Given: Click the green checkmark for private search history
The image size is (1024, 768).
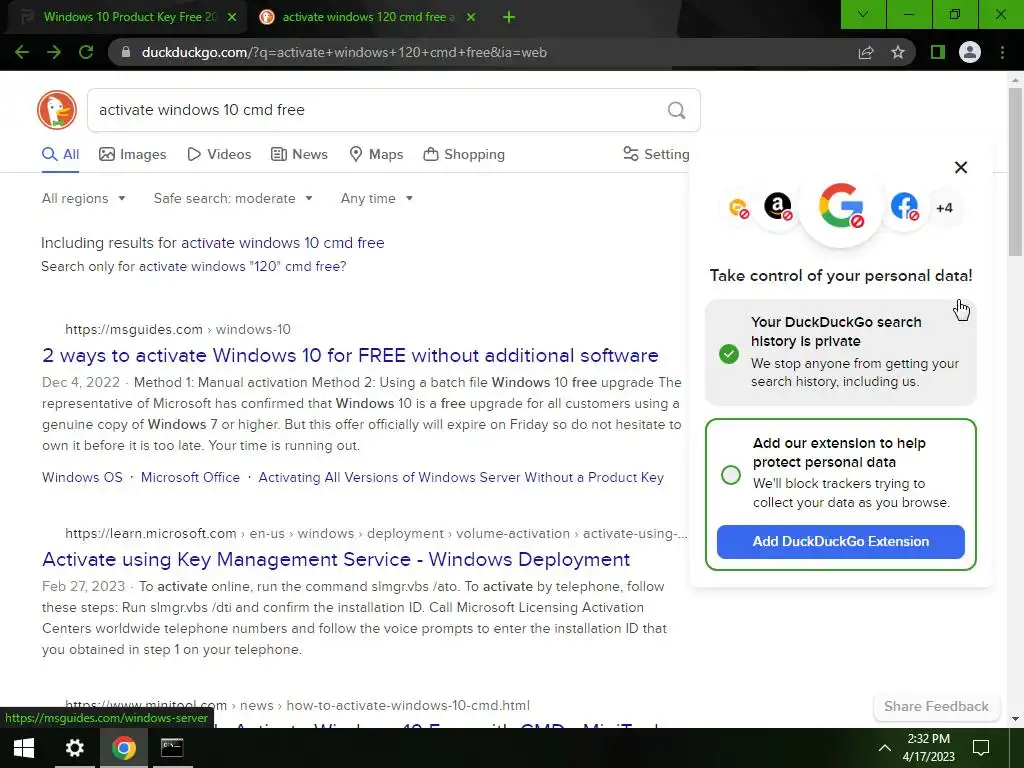Looking at the screenshot, I should click(x=729, y=354).
